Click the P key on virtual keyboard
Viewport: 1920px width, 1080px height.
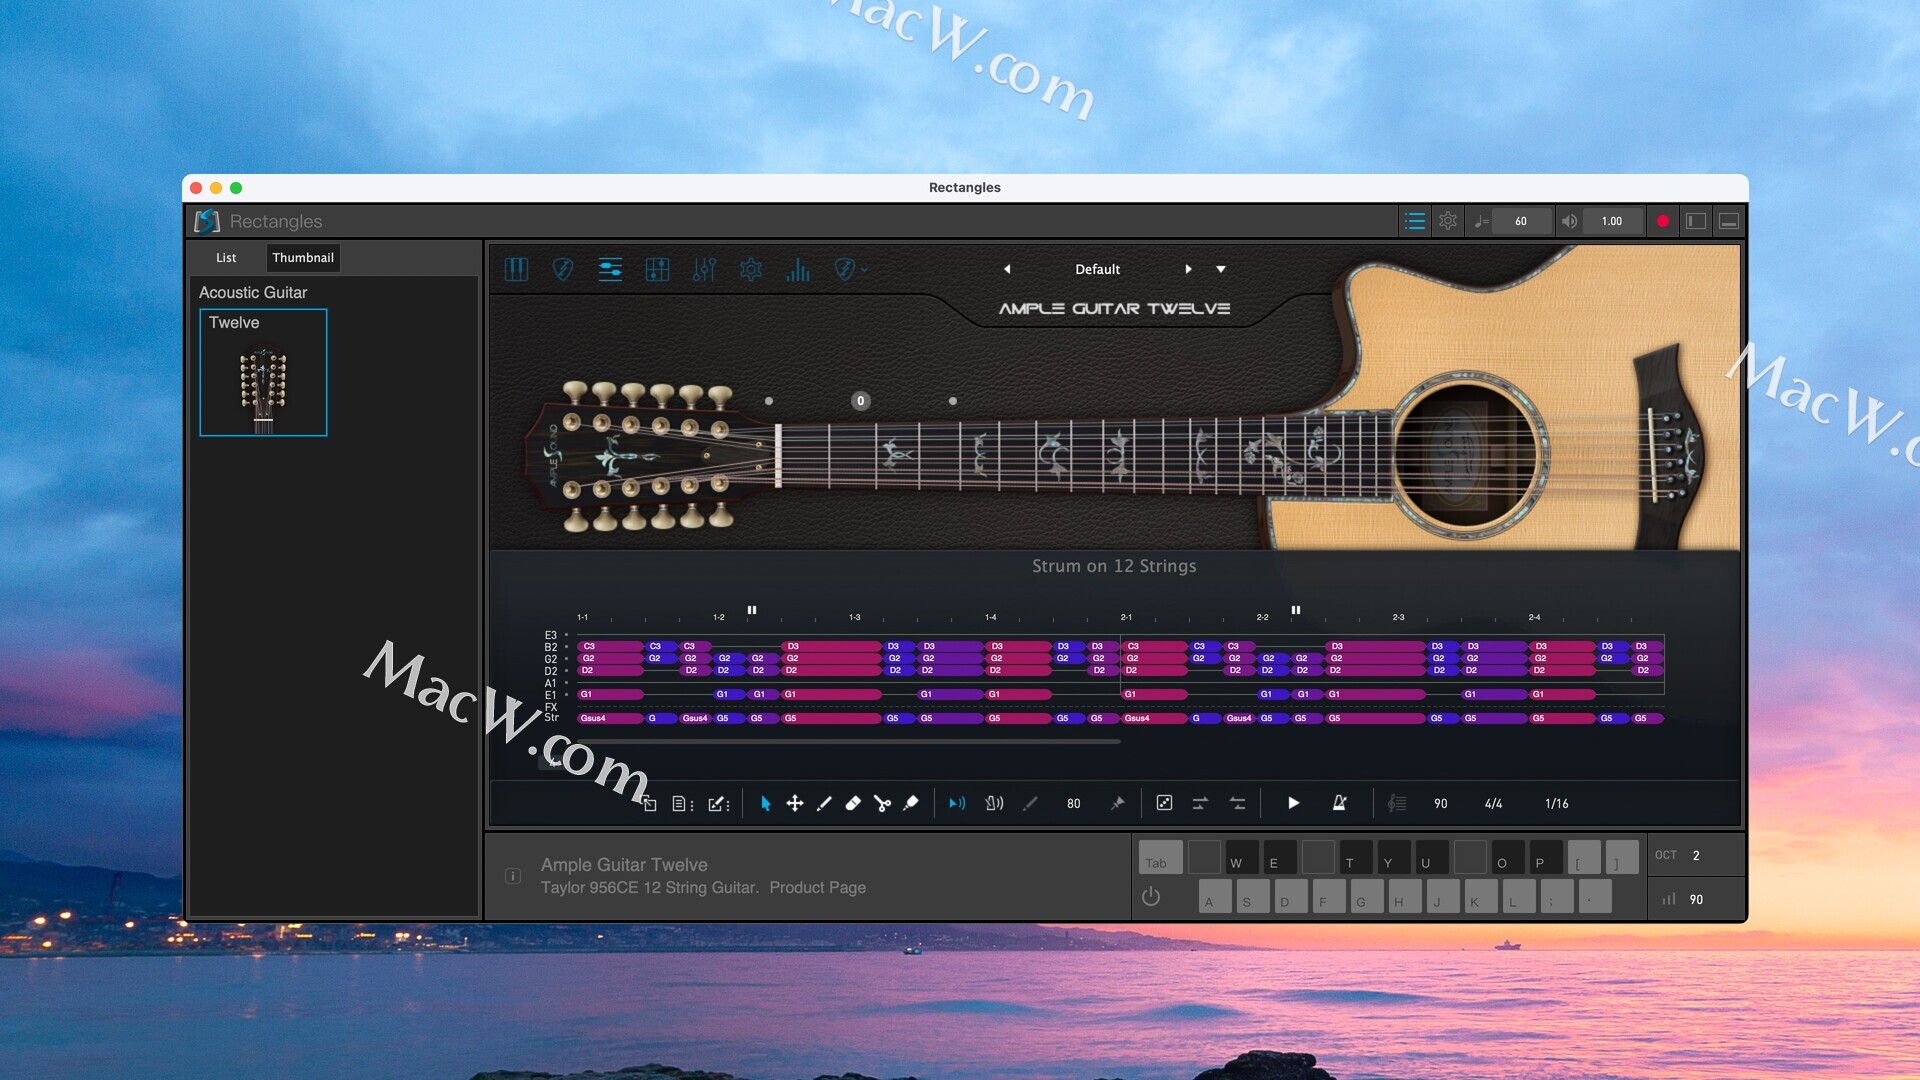1546,857
